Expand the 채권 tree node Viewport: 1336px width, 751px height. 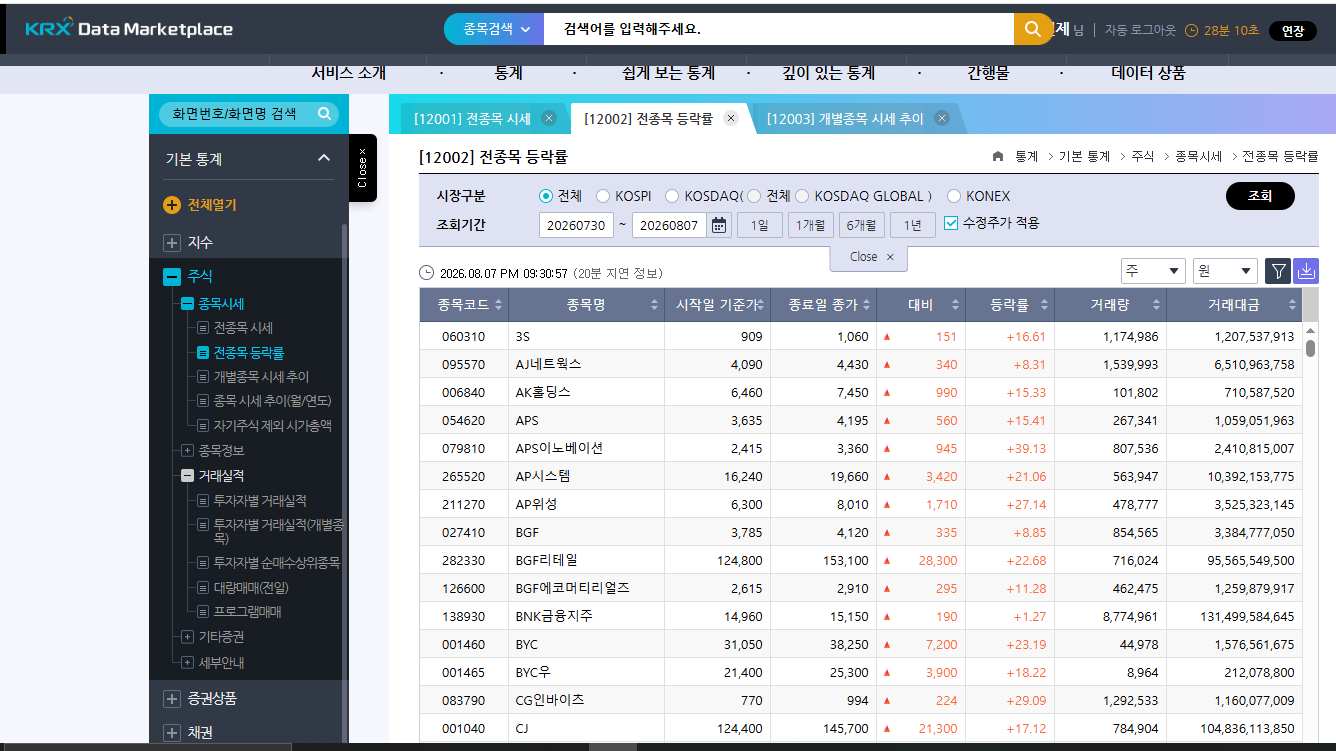tap(172, 733)
